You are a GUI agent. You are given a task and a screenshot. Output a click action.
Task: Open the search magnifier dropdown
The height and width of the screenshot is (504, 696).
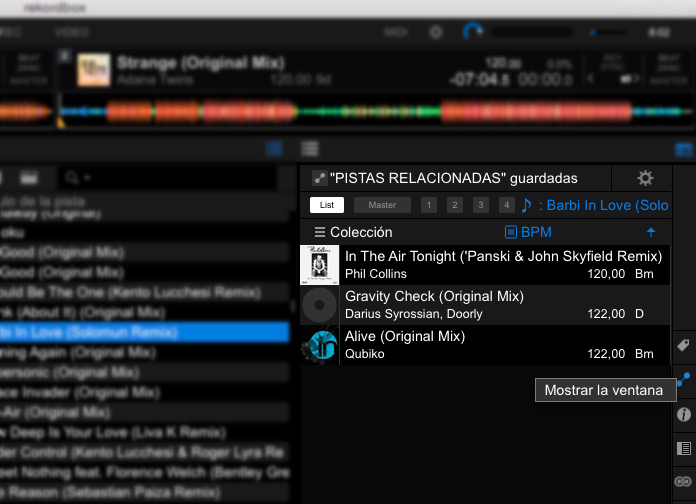tap(78, 178)
